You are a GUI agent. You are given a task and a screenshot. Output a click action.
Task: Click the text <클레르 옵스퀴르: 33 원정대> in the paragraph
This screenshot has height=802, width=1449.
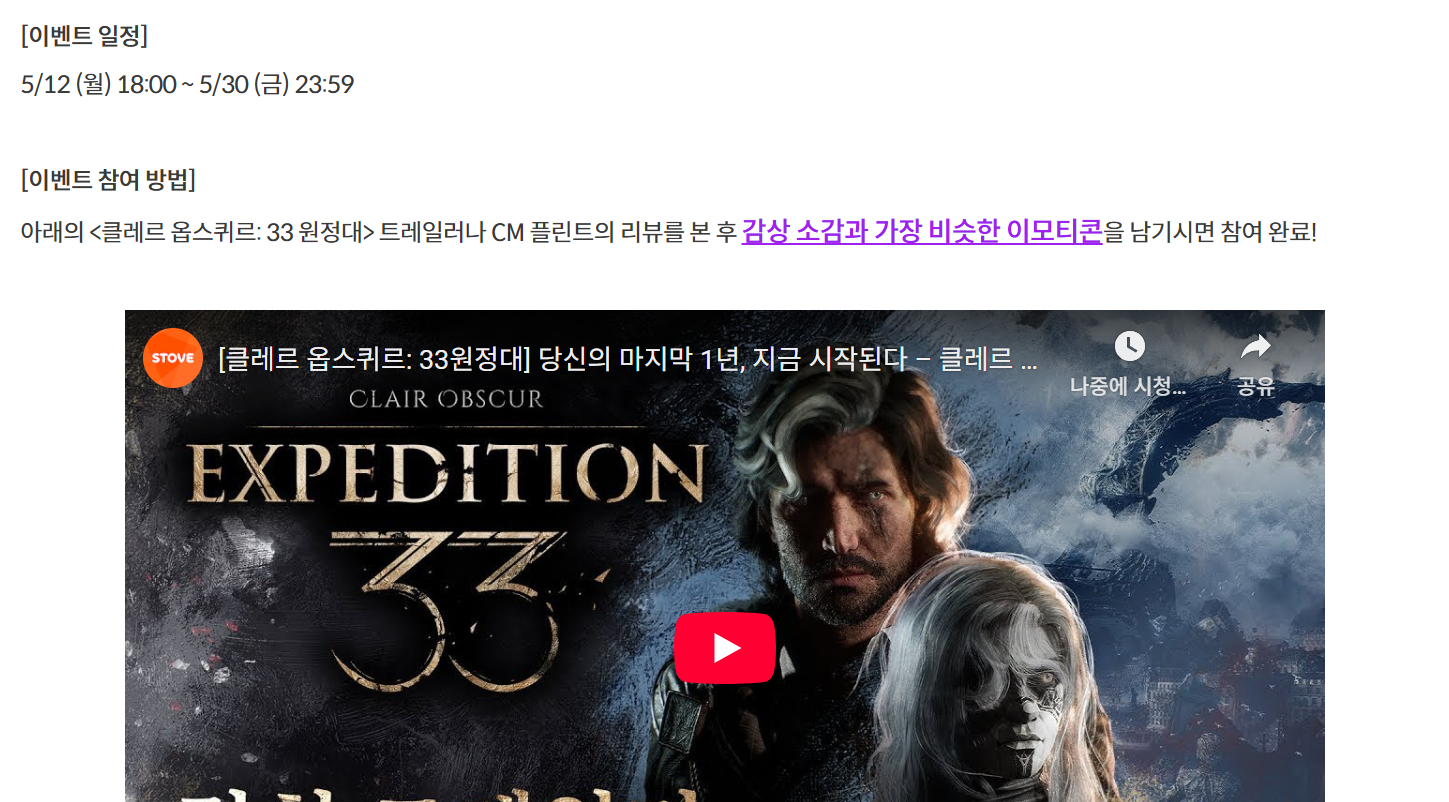[x=231, y=233]
